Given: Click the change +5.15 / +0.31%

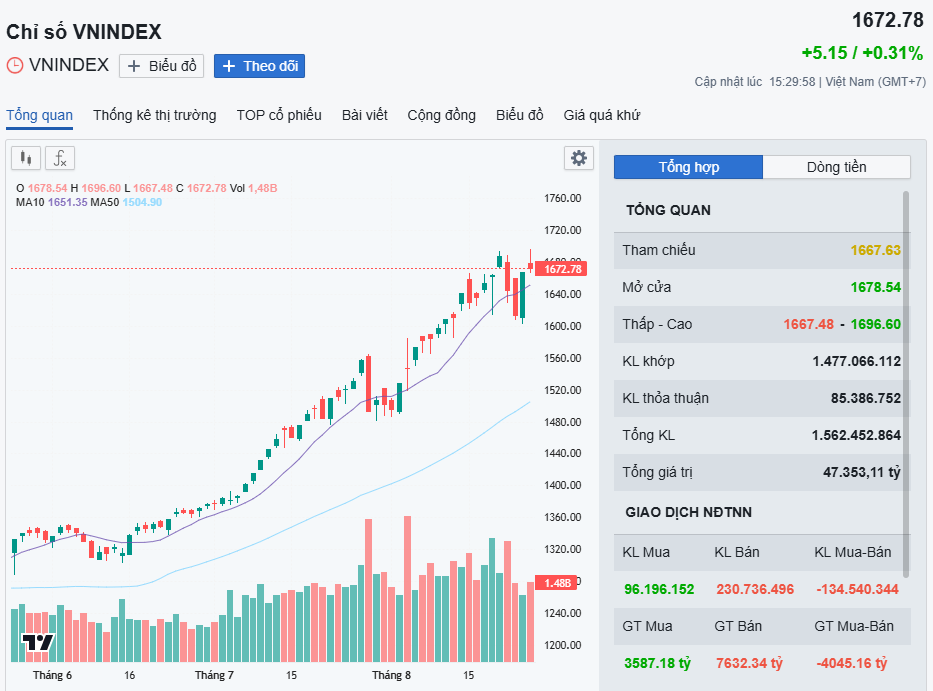Looking at the screenshot, I should (x=862, y=53).
